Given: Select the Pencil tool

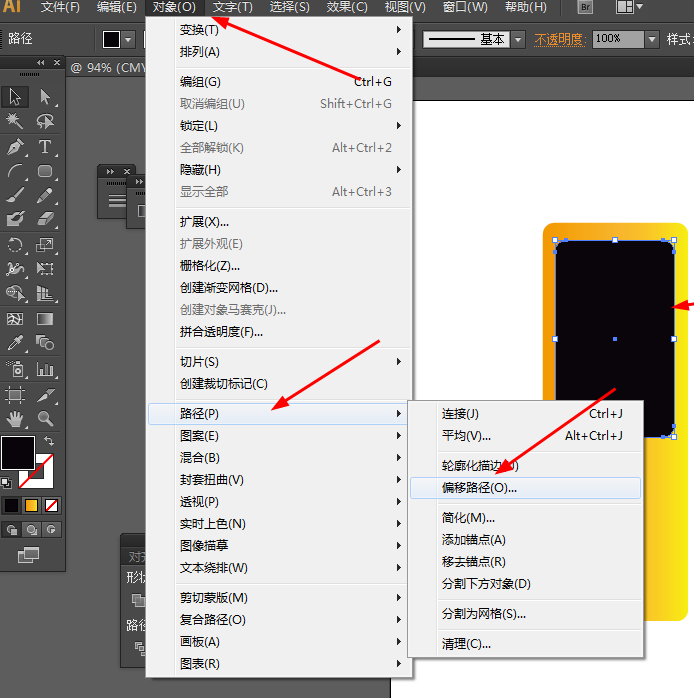Looking at the screenshot, I should pyautogui.click(x=45, y=195).
